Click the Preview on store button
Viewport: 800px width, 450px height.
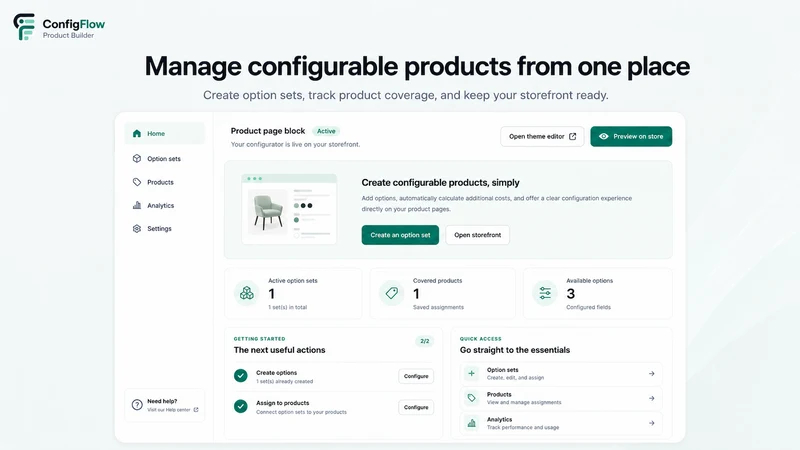click(x=631, y=136)
